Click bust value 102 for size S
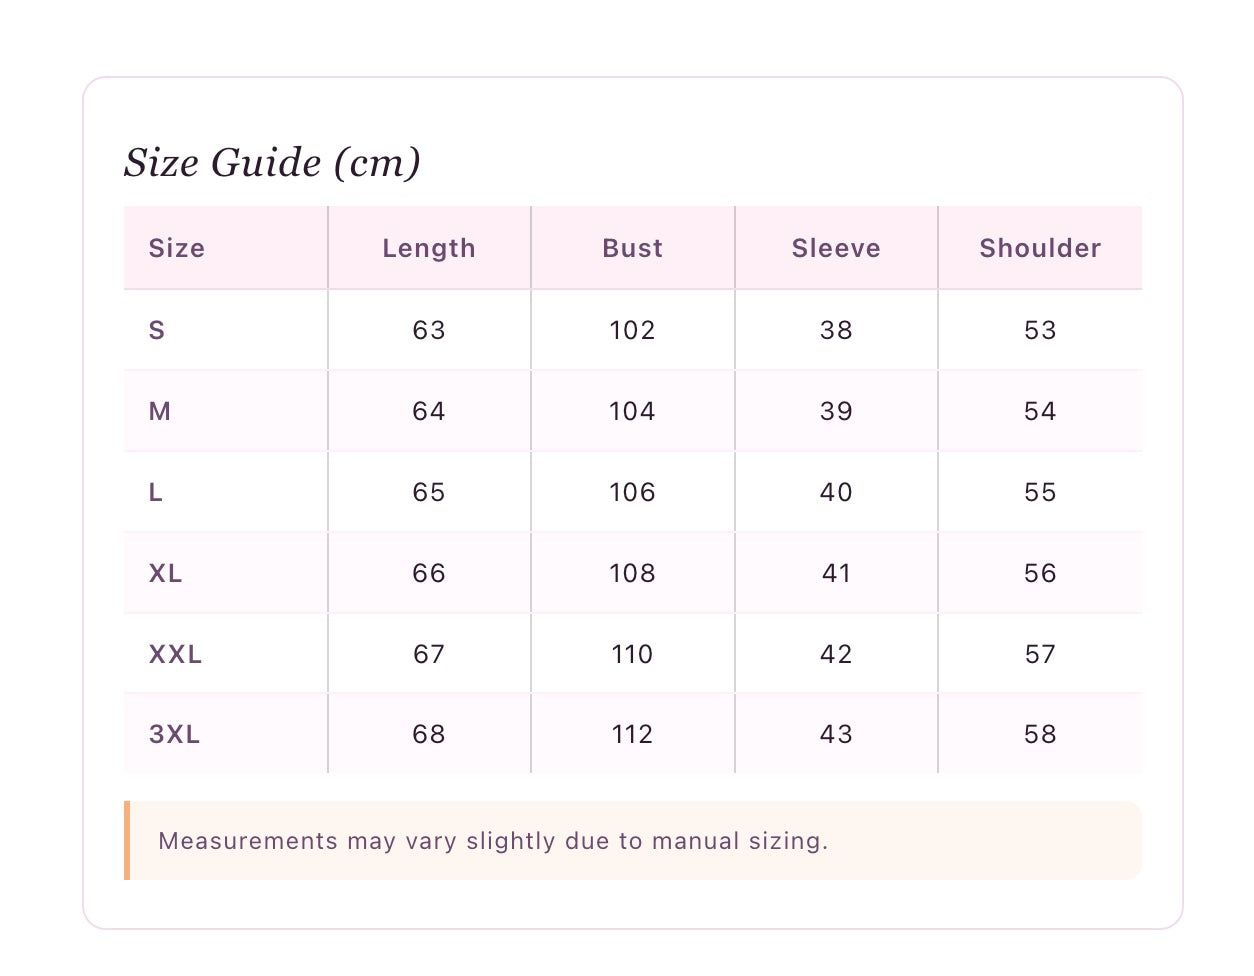The height and width of the screenshot is (976, 1254). (x=633, y=330)
